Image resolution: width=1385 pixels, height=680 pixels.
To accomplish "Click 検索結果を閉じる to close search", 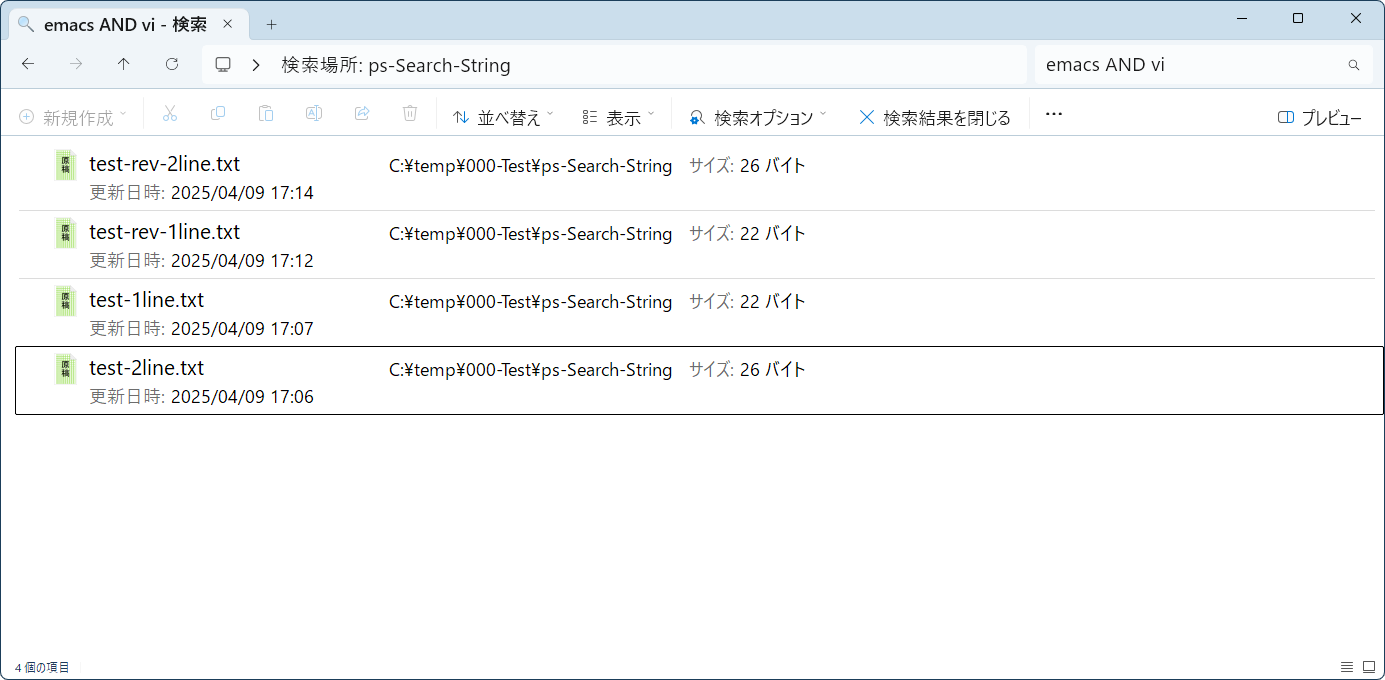I will [x=934, y=118].
